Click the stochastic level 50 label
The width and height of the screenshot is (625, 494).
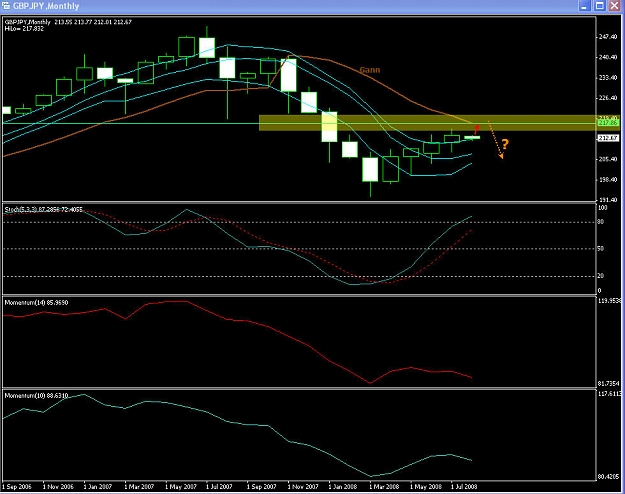coord(601,249)
